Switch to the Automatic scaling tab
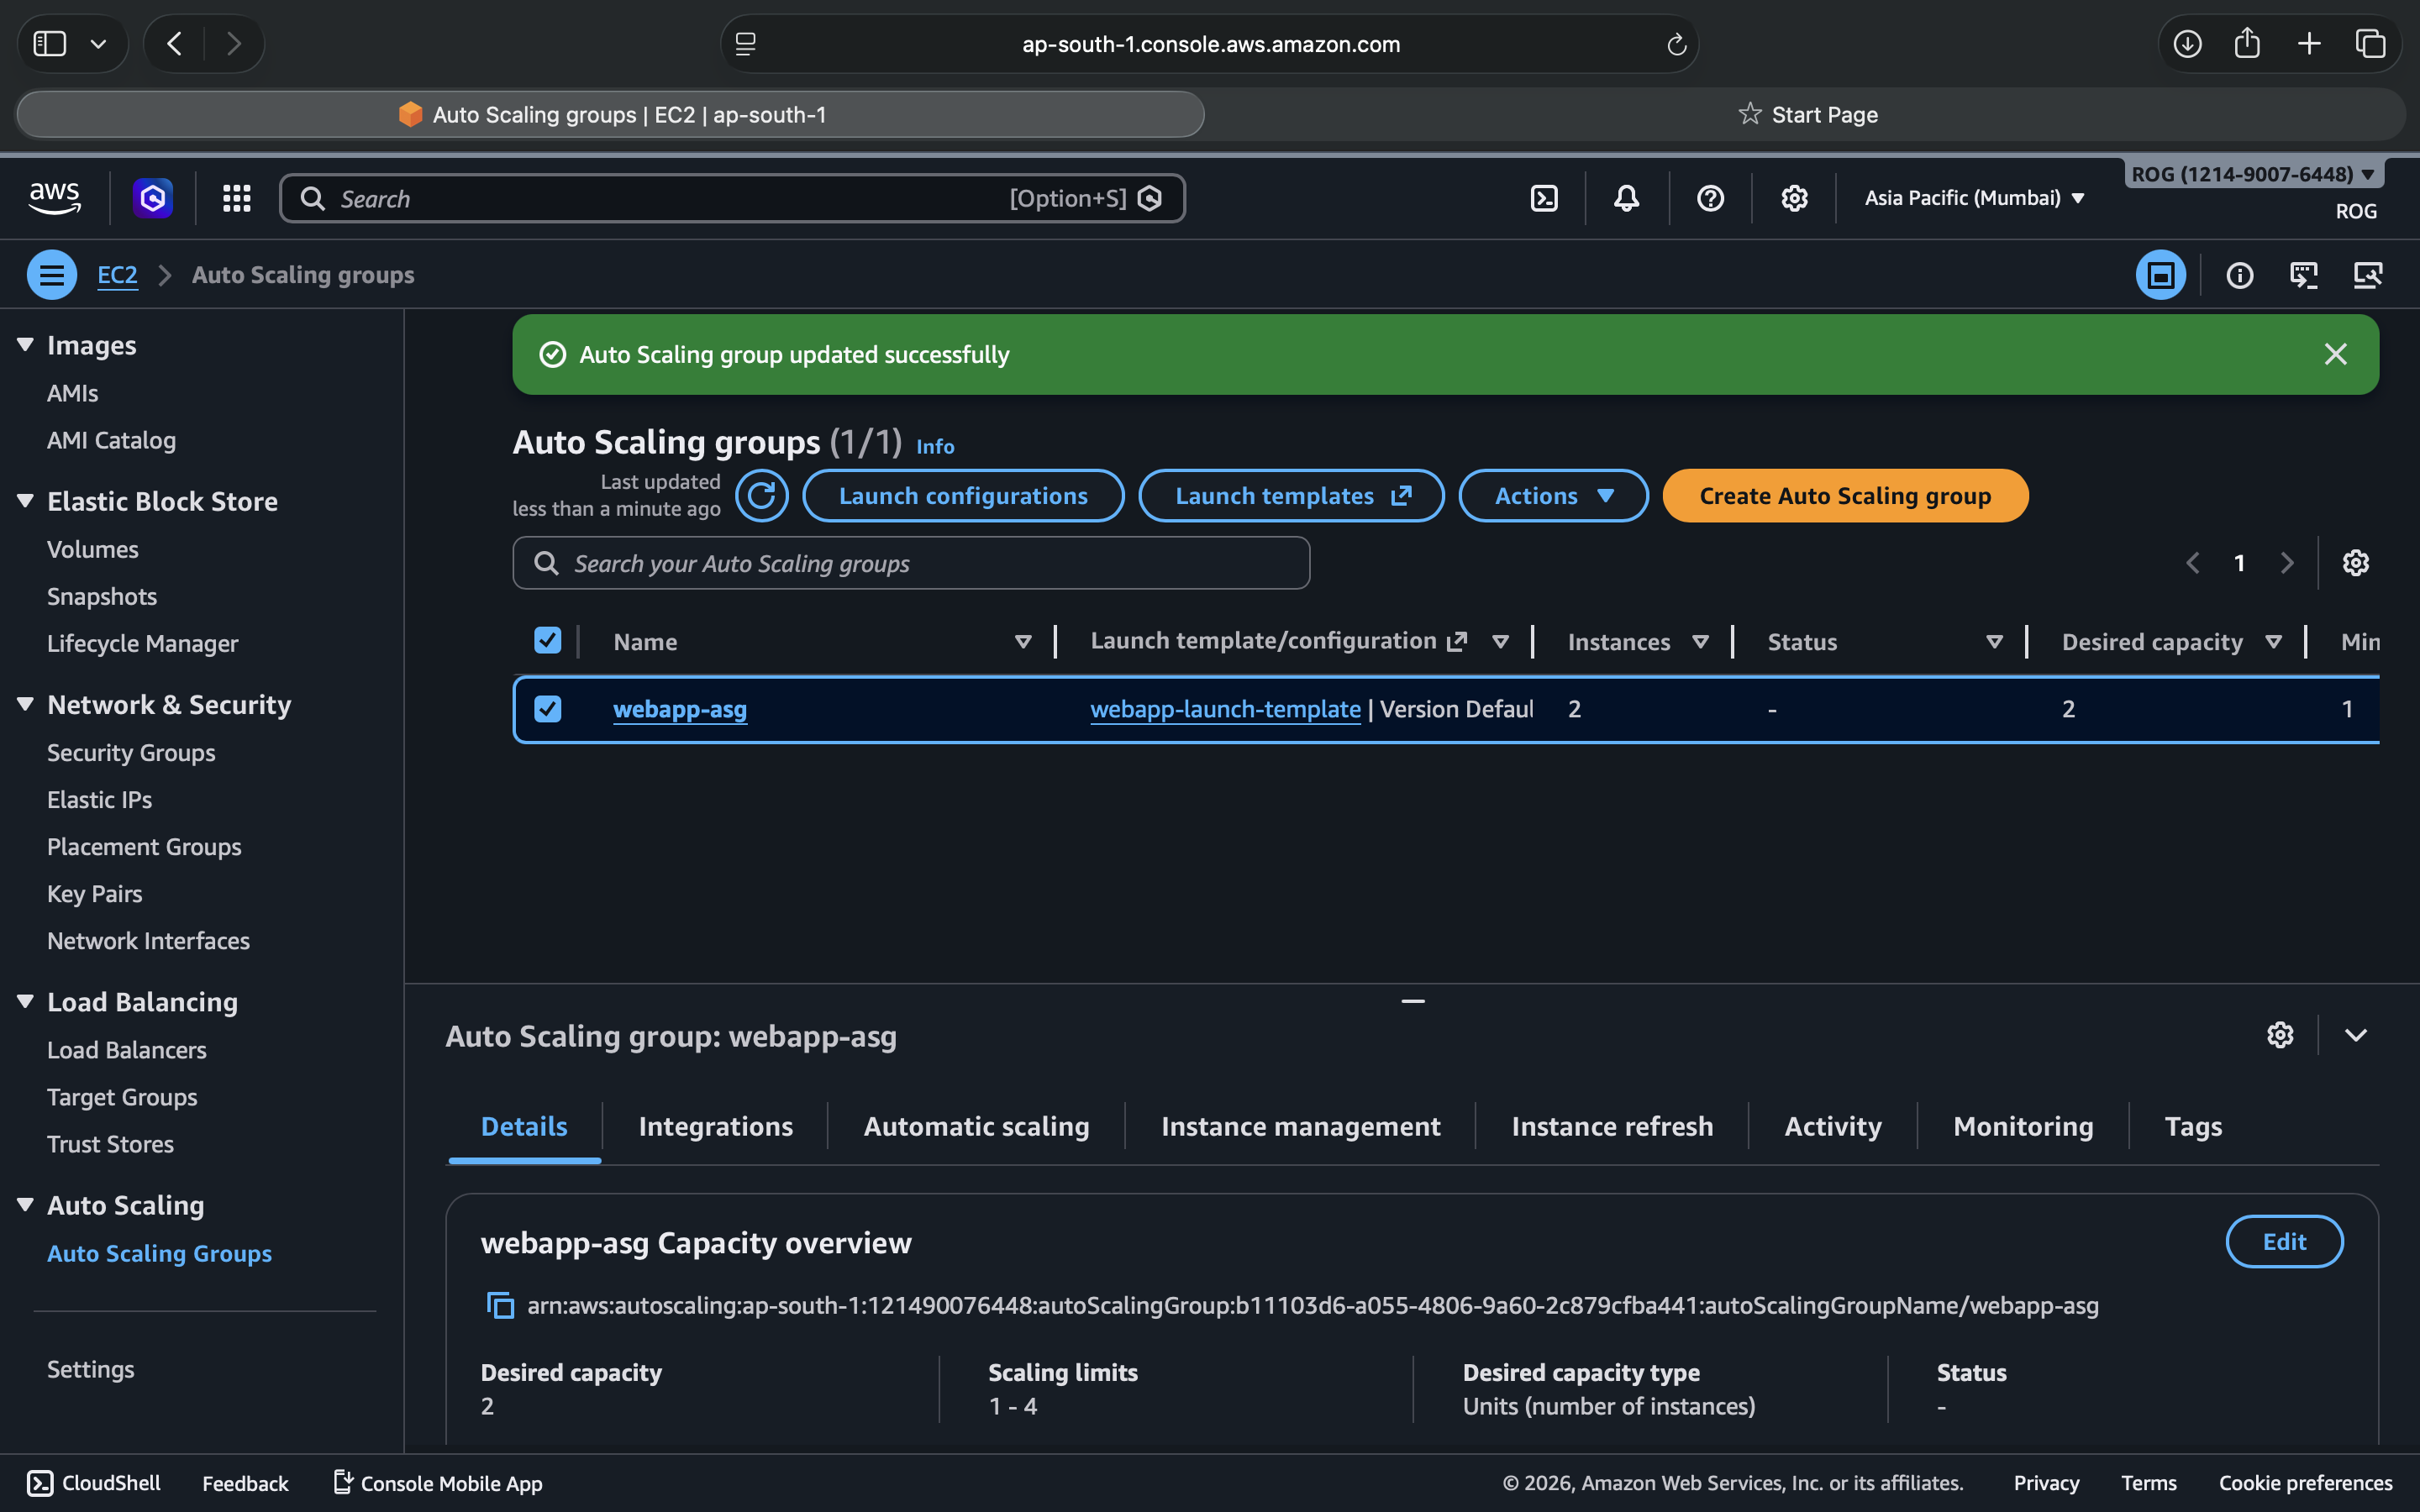The image size is (2420, 1512). pos(976,1126)
